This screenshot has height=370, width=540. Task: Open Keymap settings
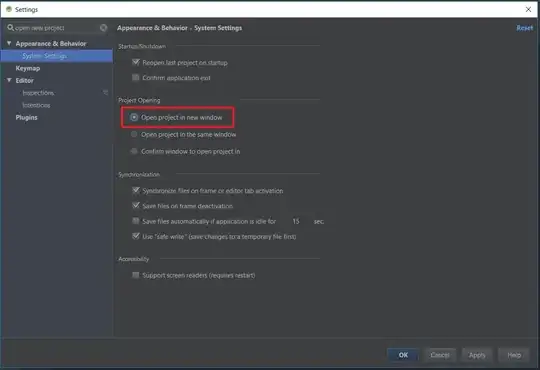click(28, 68)
